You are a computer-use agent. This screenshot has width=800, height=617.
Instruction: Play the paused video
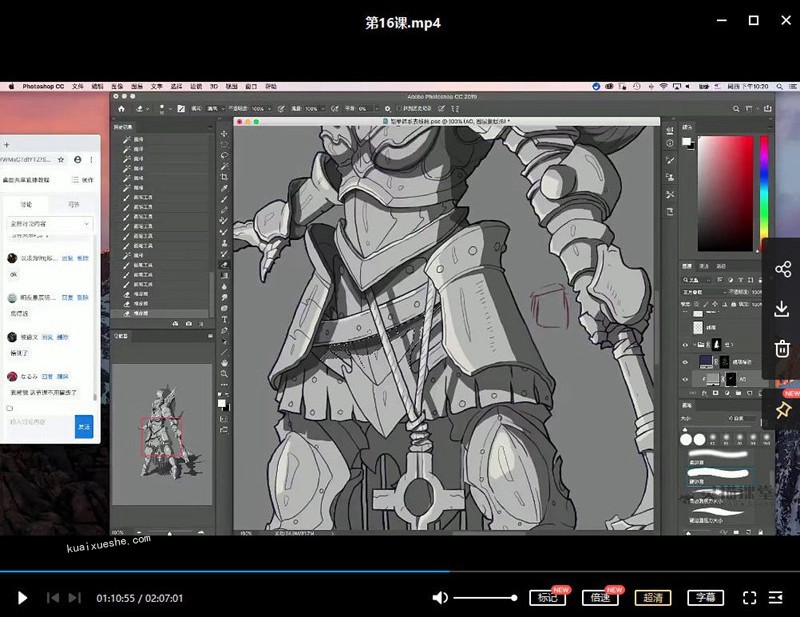23,598
